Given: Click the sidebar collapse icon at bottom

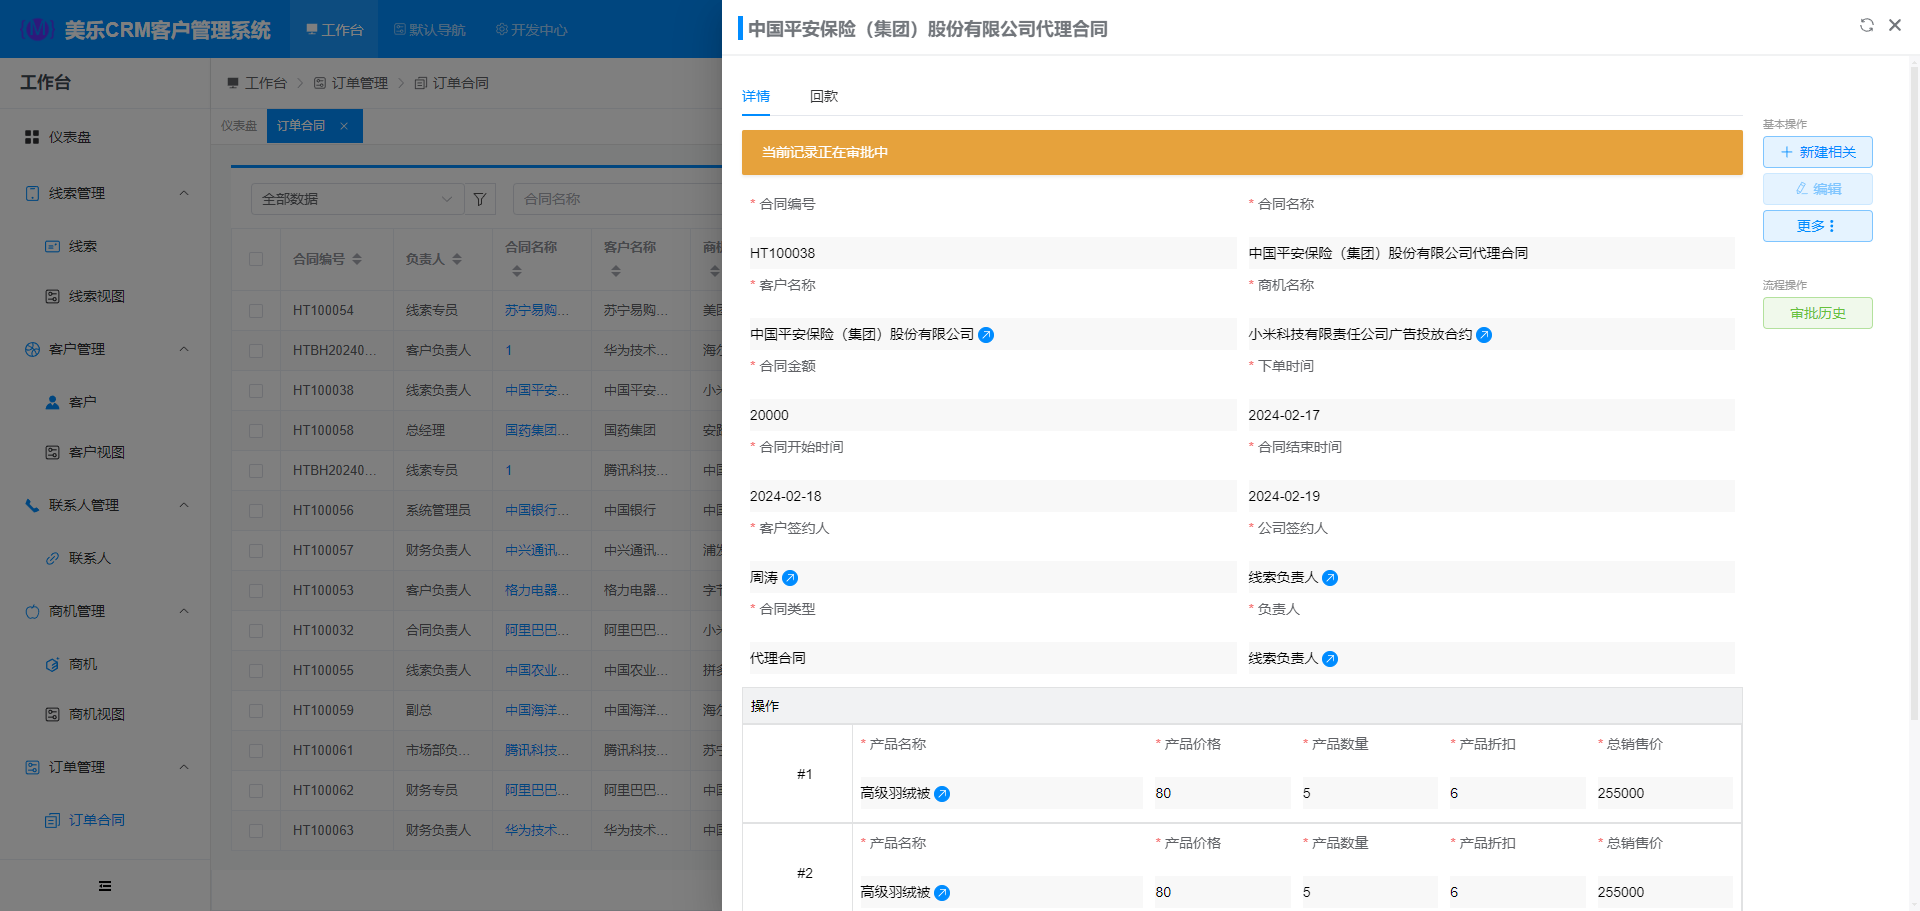Looking at the screenshot, I should click(x=105, y=886).
